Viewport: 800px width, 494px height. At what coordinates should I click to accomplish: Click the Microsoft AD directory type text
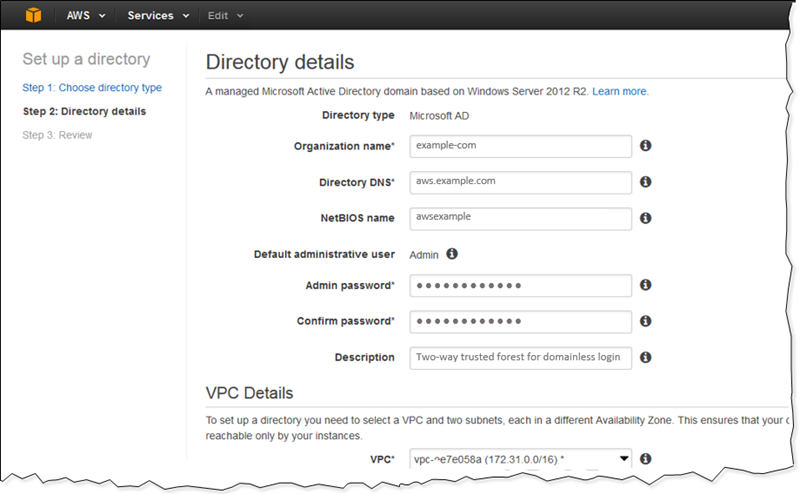click(x=439, y=116)
